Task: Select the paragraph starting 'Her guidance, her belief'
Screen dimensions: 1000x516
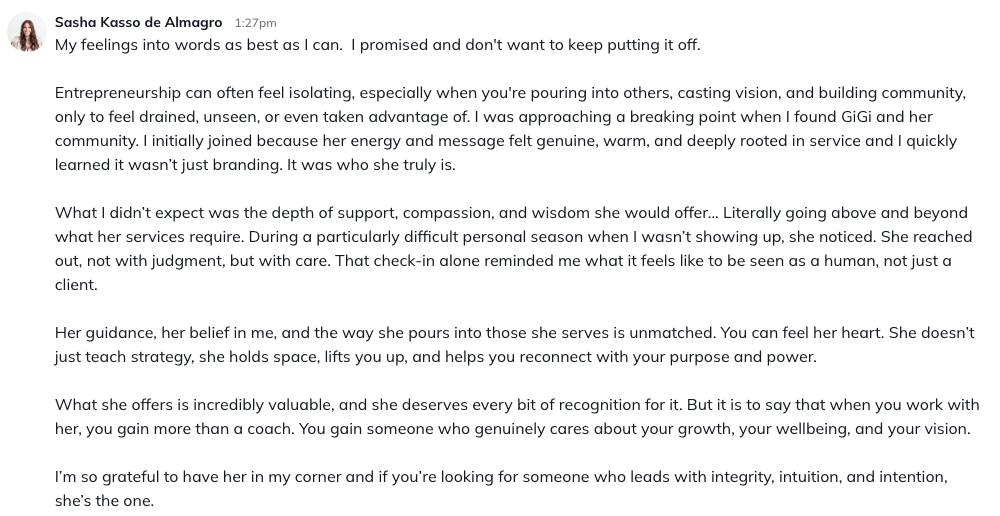Action: [x=515, y=344]
